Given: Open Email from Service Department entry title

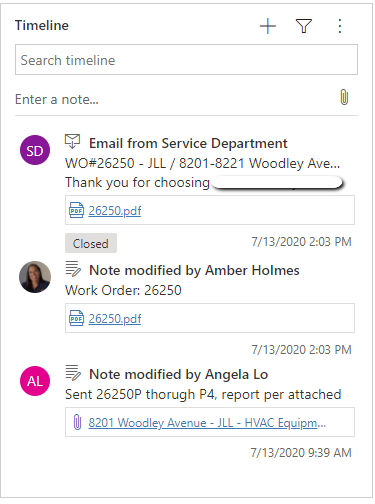Looking at the screenshot, I should click(x=188, y=143).
